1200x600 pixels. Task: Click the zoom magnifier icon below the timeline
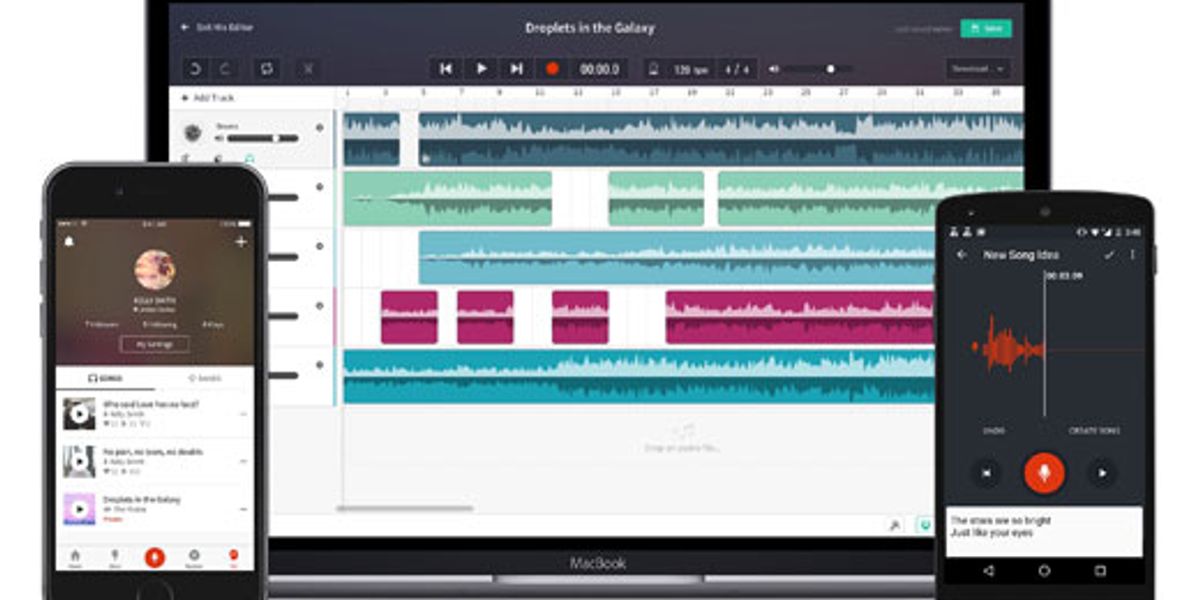click(x=895, y=525)
